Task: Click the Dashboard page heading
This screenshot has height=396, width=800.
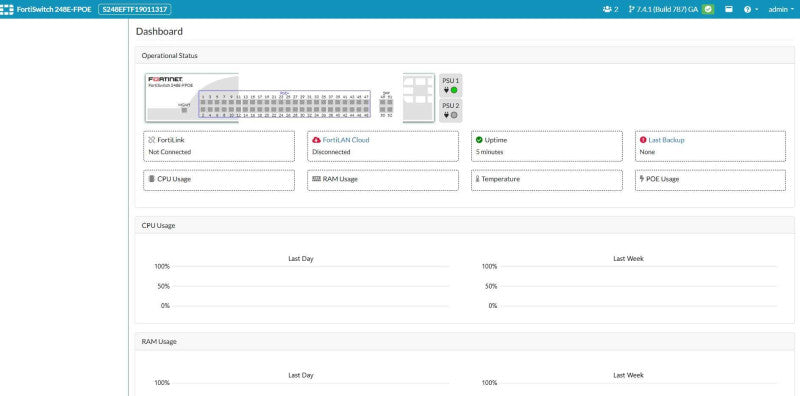Action: click(x=159, y=31)
